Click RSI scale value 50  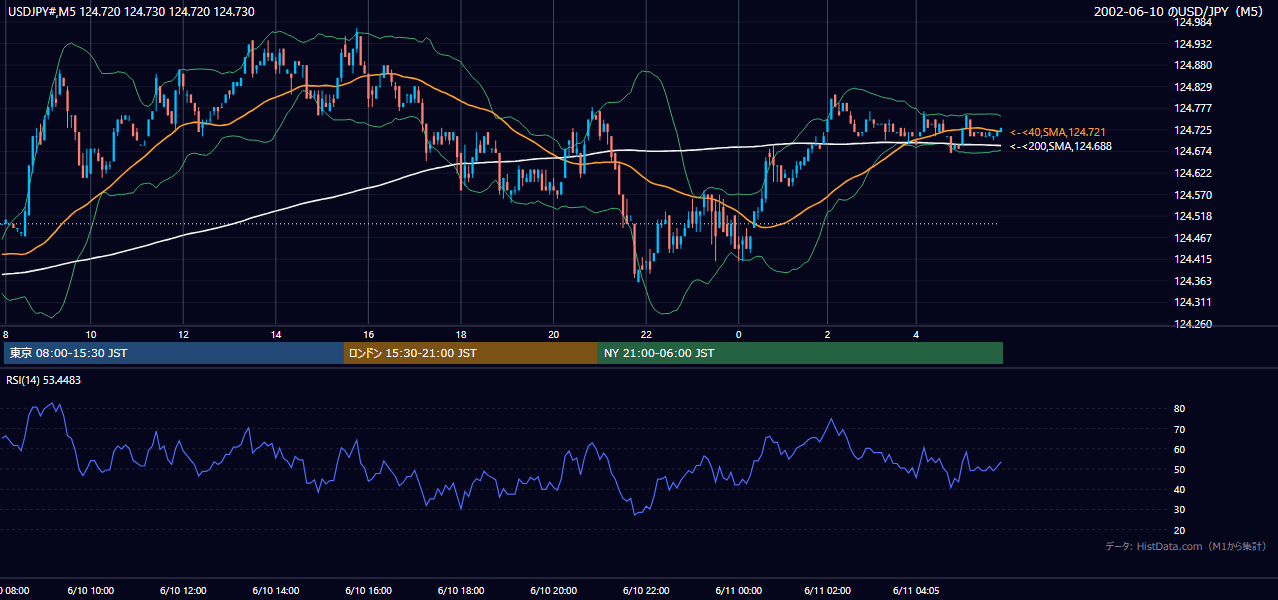click(x=1180, y=470)
